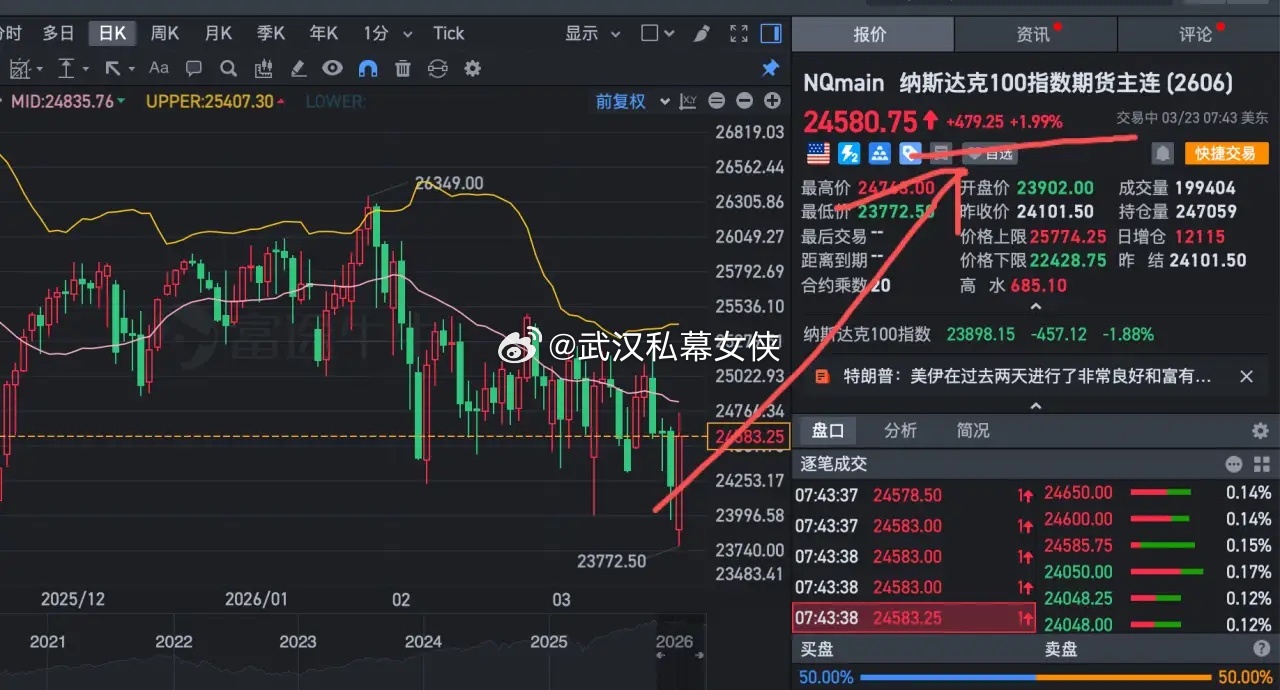Click the blue pin icon on the toolbar
Screen dimensions: 1280x690
pyautogui.click(x=770, y=68)
